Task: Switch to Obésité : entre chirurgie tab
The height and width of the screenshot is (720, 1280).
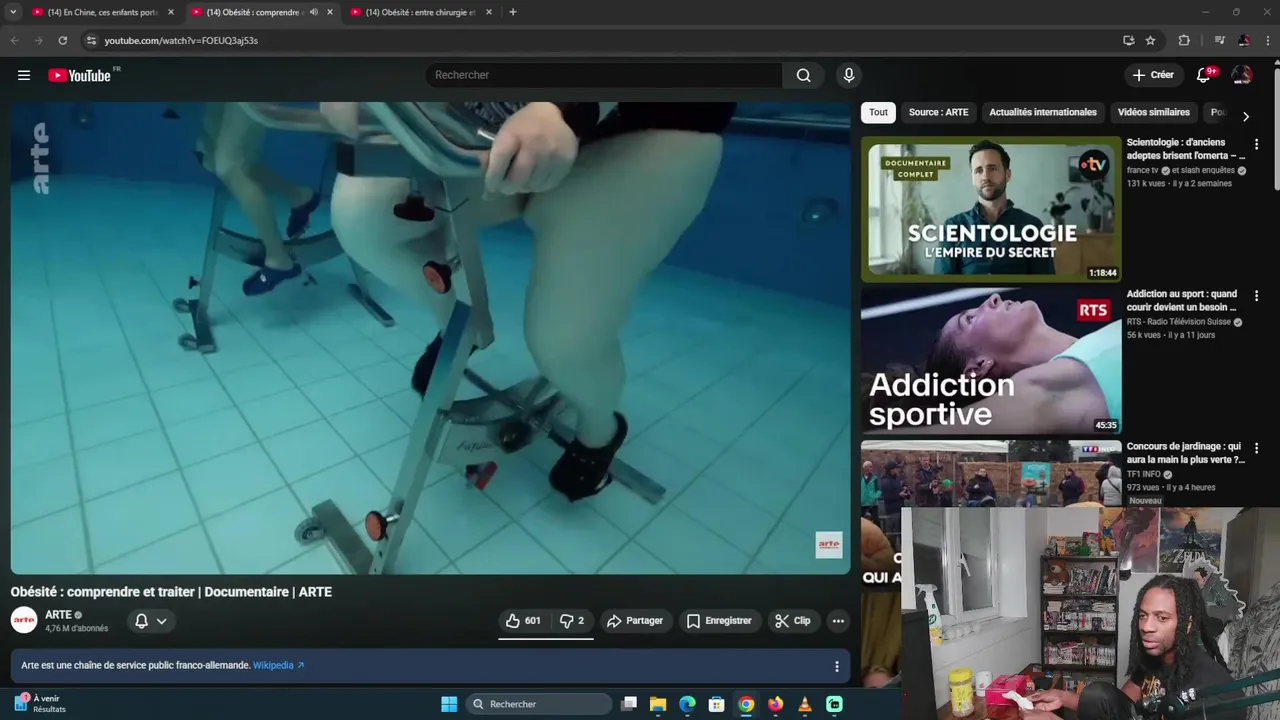Action: [x=422, y=12]
